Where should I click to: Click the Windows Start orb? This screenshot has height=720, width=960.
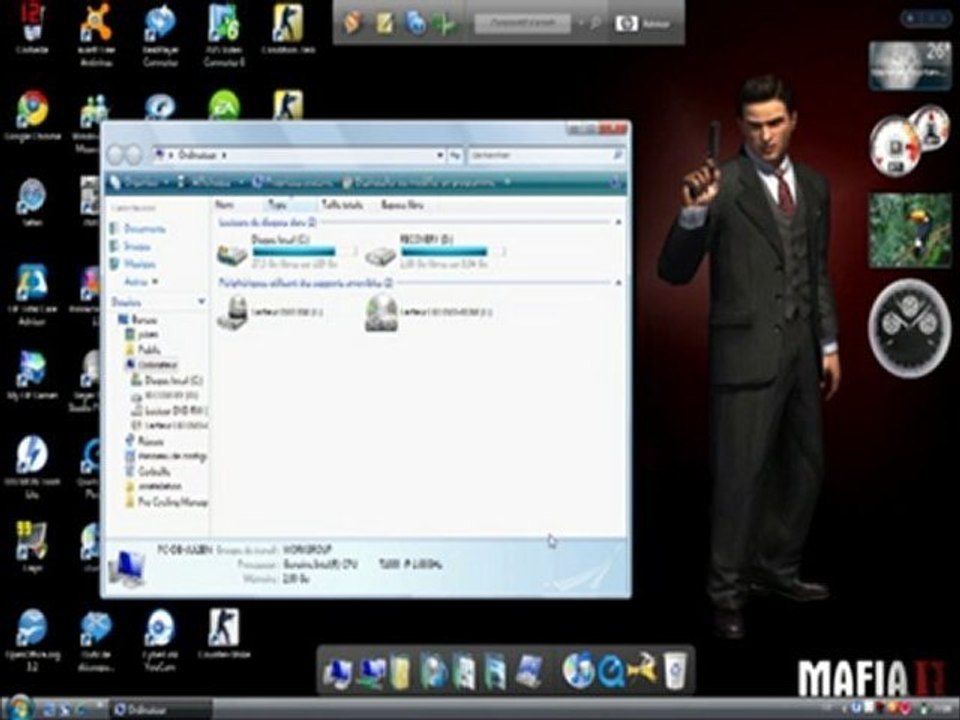click(x=20, y=708)
